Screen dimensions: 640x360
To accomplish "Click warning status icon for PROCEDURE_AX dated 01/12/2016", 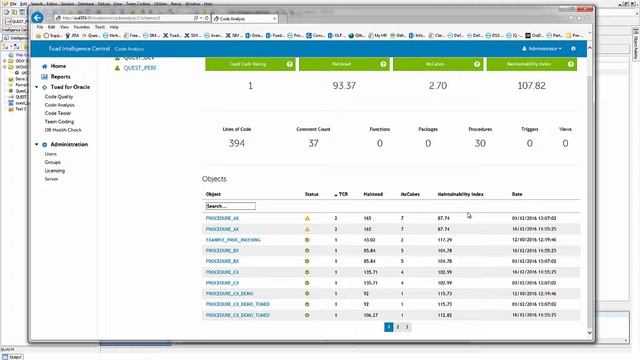I will [x=307, y=218].
